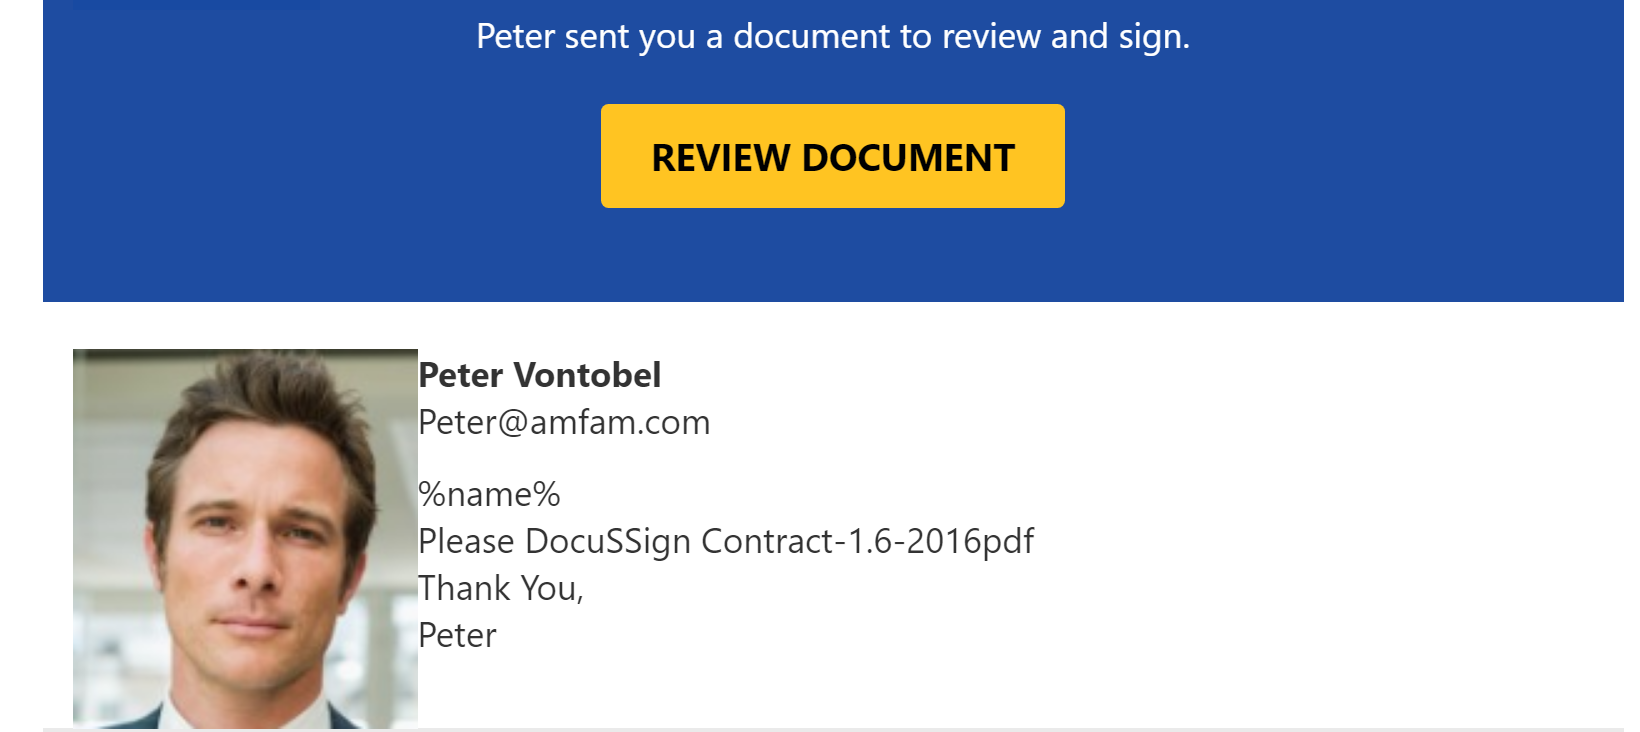The image size is (1640, 732).
Task: Click the word REVIEW on the yellow button
Action: point(720,158)
